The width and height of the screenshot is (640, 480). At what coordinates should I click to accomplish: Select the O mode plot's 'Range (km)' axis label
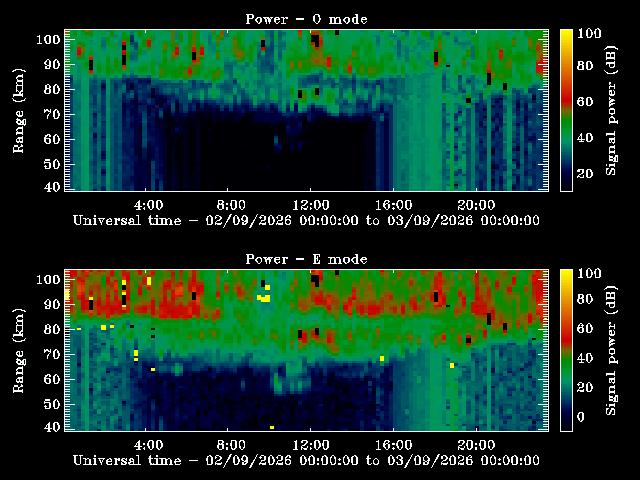(19, 111)
